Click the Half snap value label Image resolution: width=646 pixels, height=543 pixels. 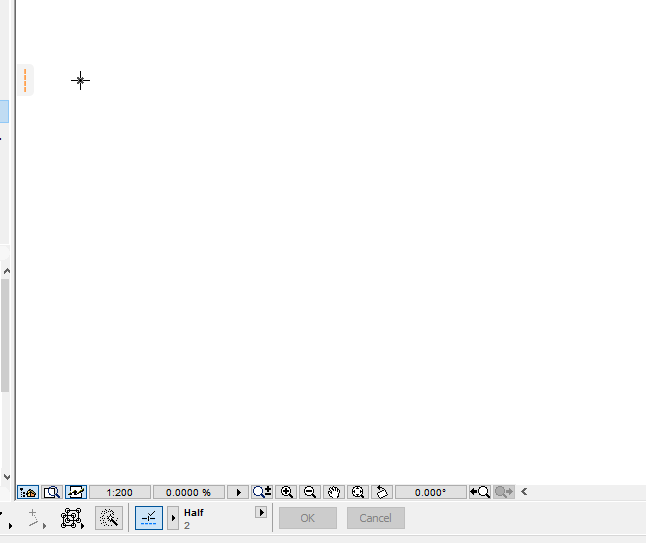coord(194,513)
